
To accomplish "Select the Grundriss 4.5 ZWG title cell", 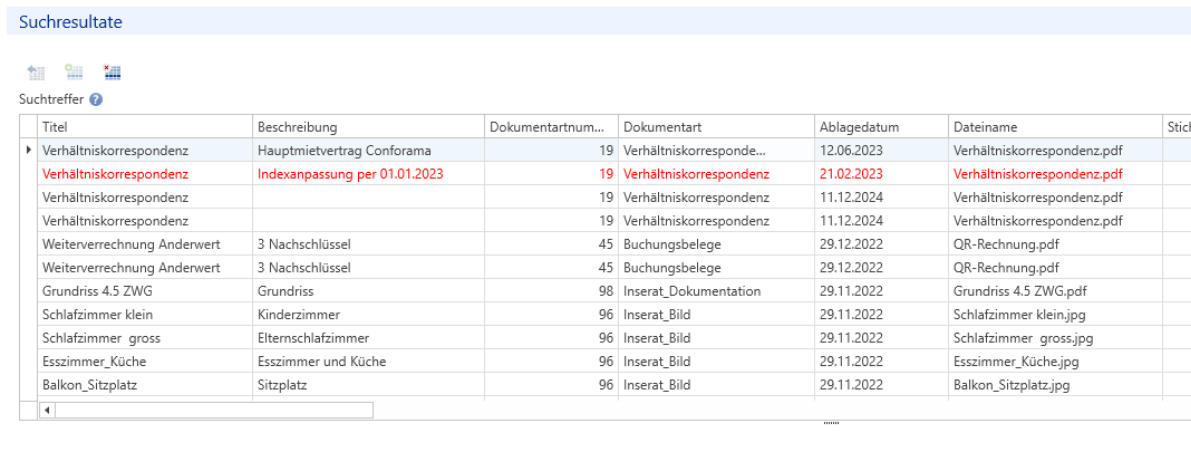I will 145,291.
